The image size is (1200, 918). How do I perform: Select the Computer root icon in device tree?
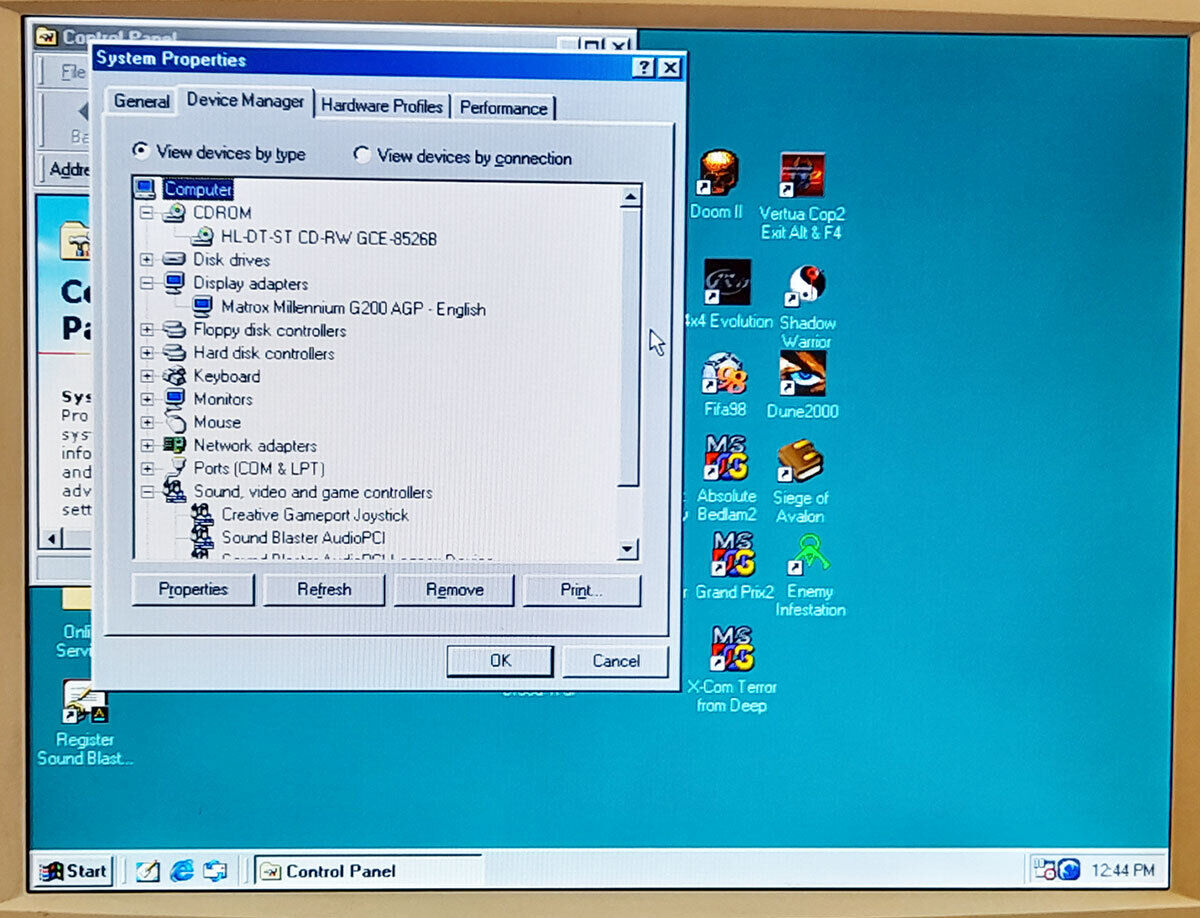[x=146, y=189]
